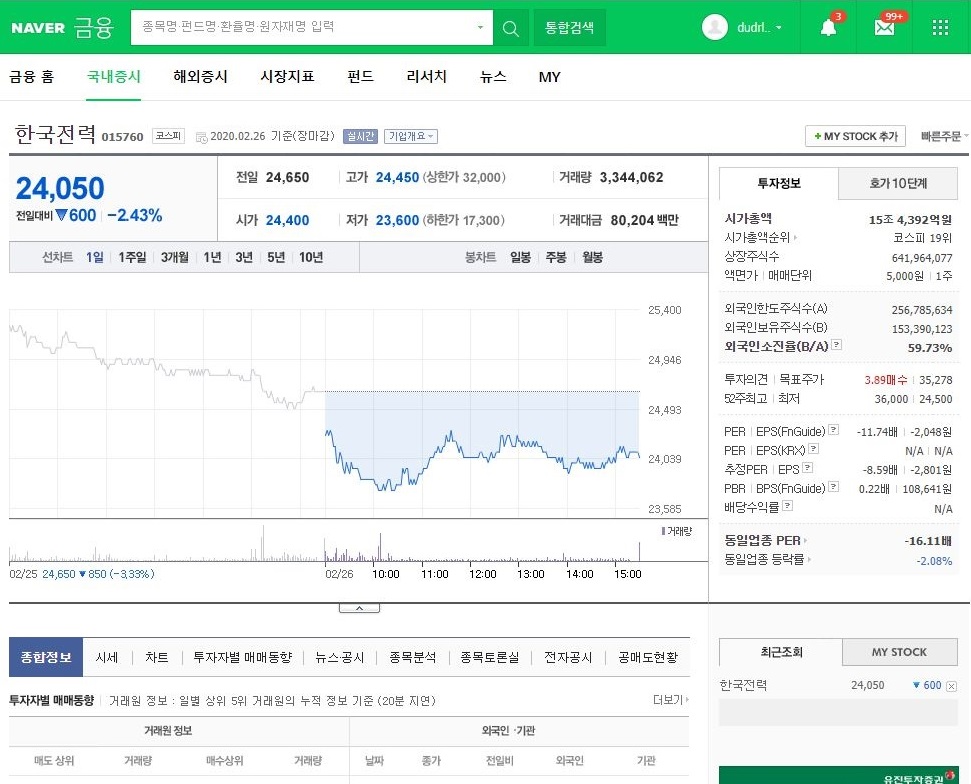Click MY STOCK 추가 button
Viewport: 971px width, 784px height.
[855, 136]
